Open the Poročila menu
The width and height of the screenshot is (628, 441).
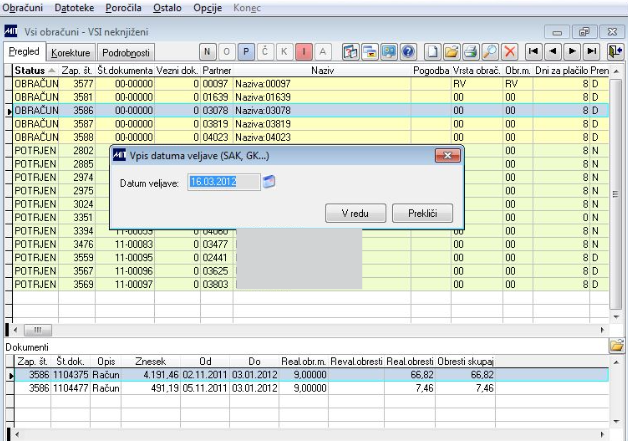click(x=123, y=8)
